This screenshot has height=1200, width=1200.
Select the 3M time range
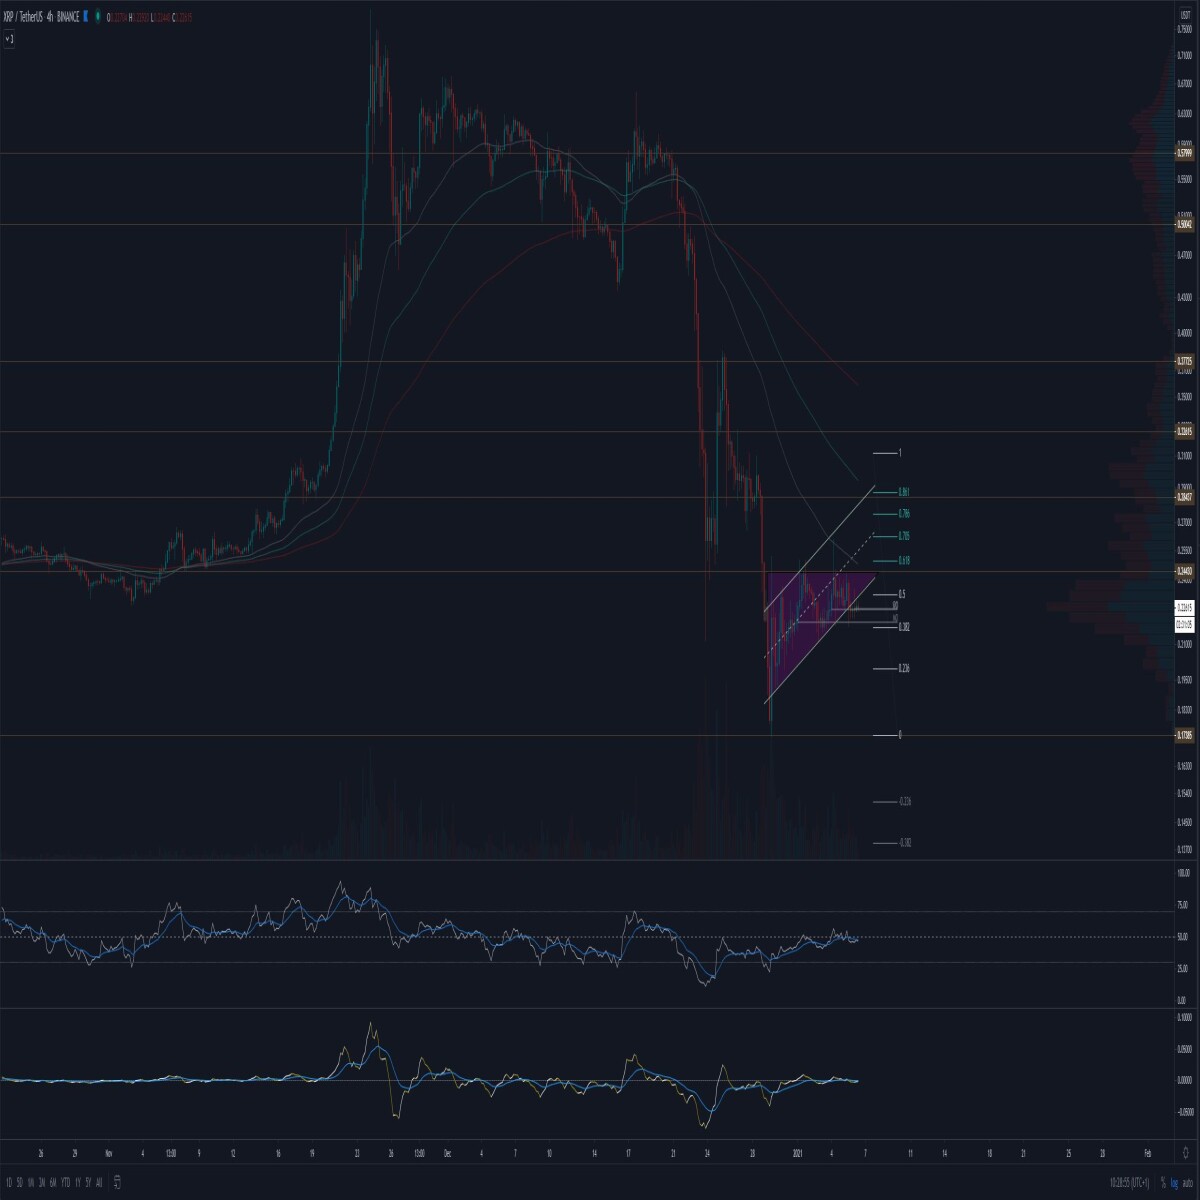(42, 1183)
